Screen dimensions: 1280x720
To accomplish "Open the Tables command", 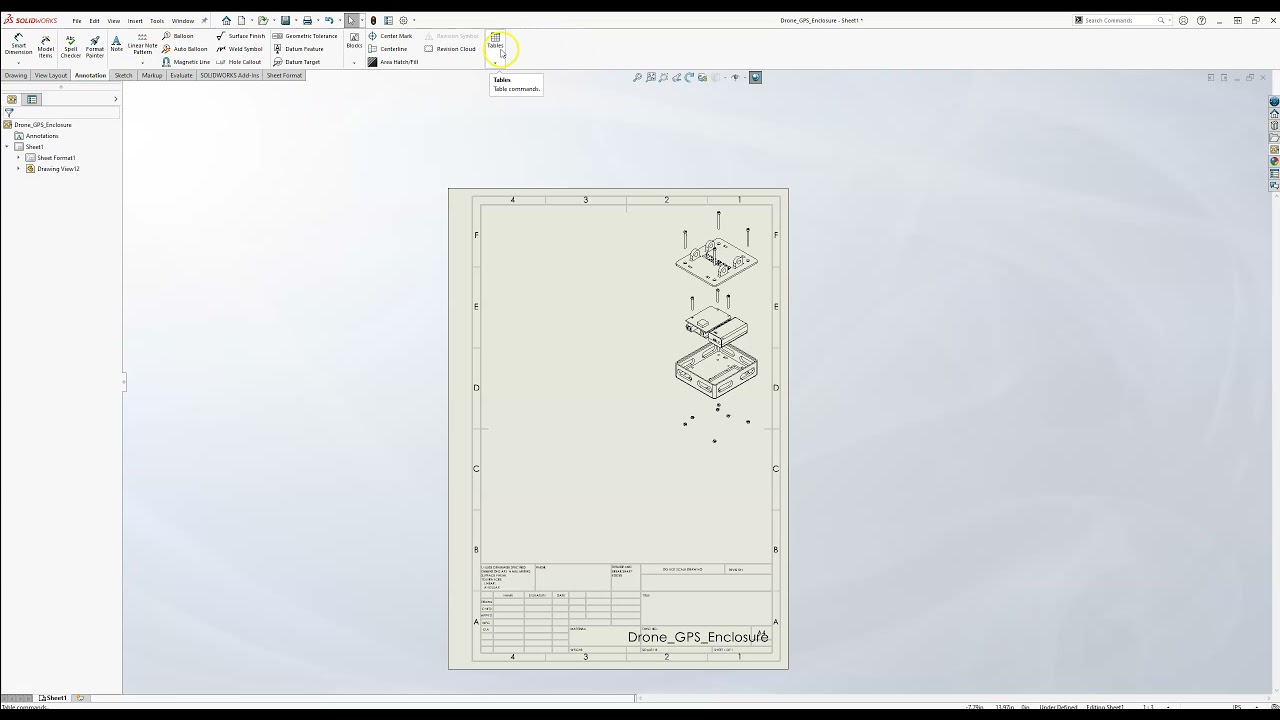I will pyautogui.click(x=495, y=40).
